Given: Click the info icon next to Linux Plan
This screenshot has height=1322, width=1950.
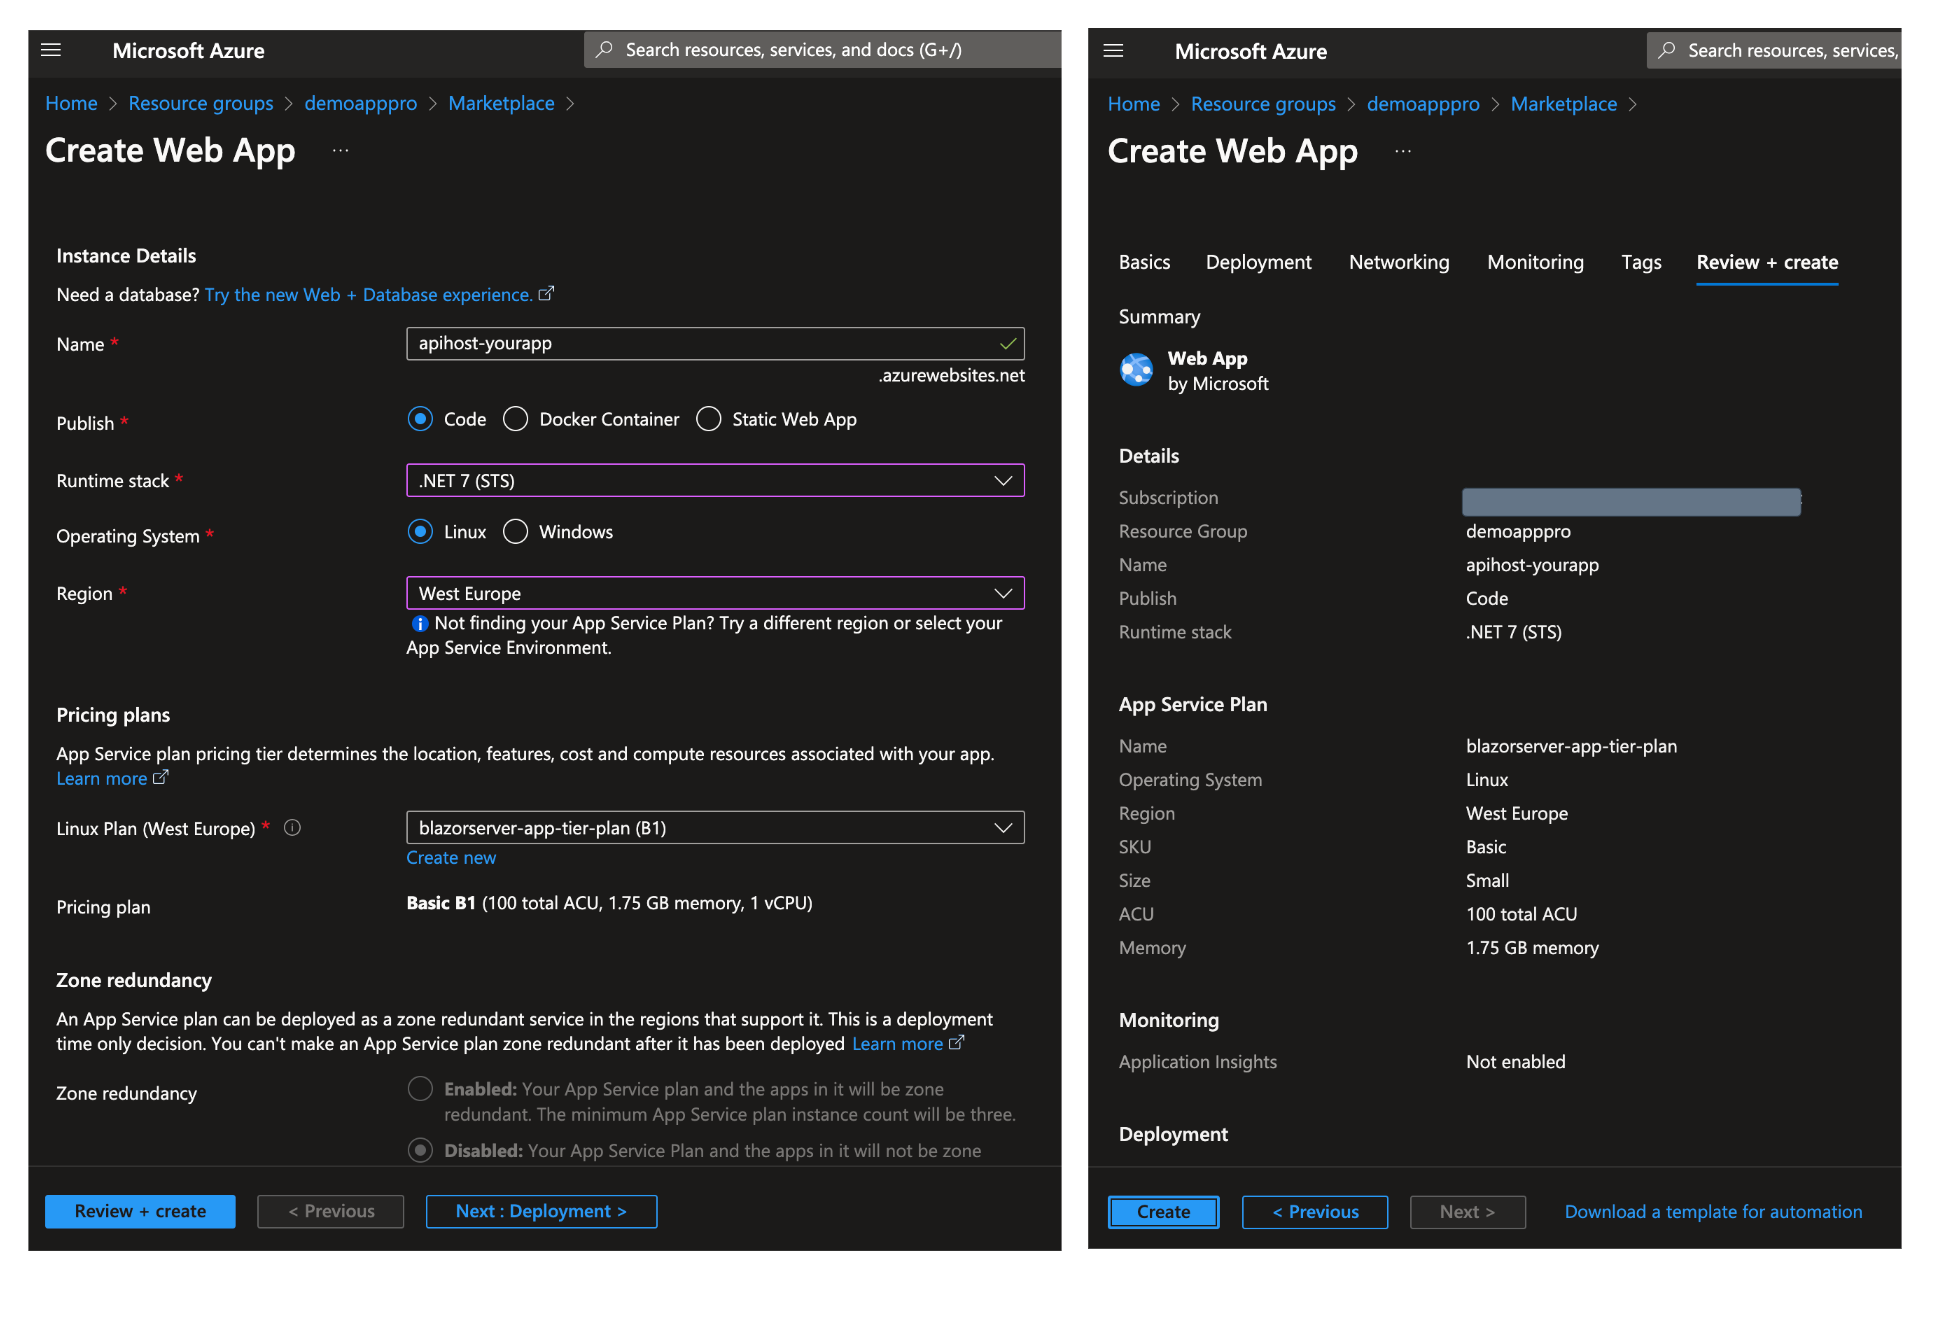Looking at the screenshot, I should 292,828.
